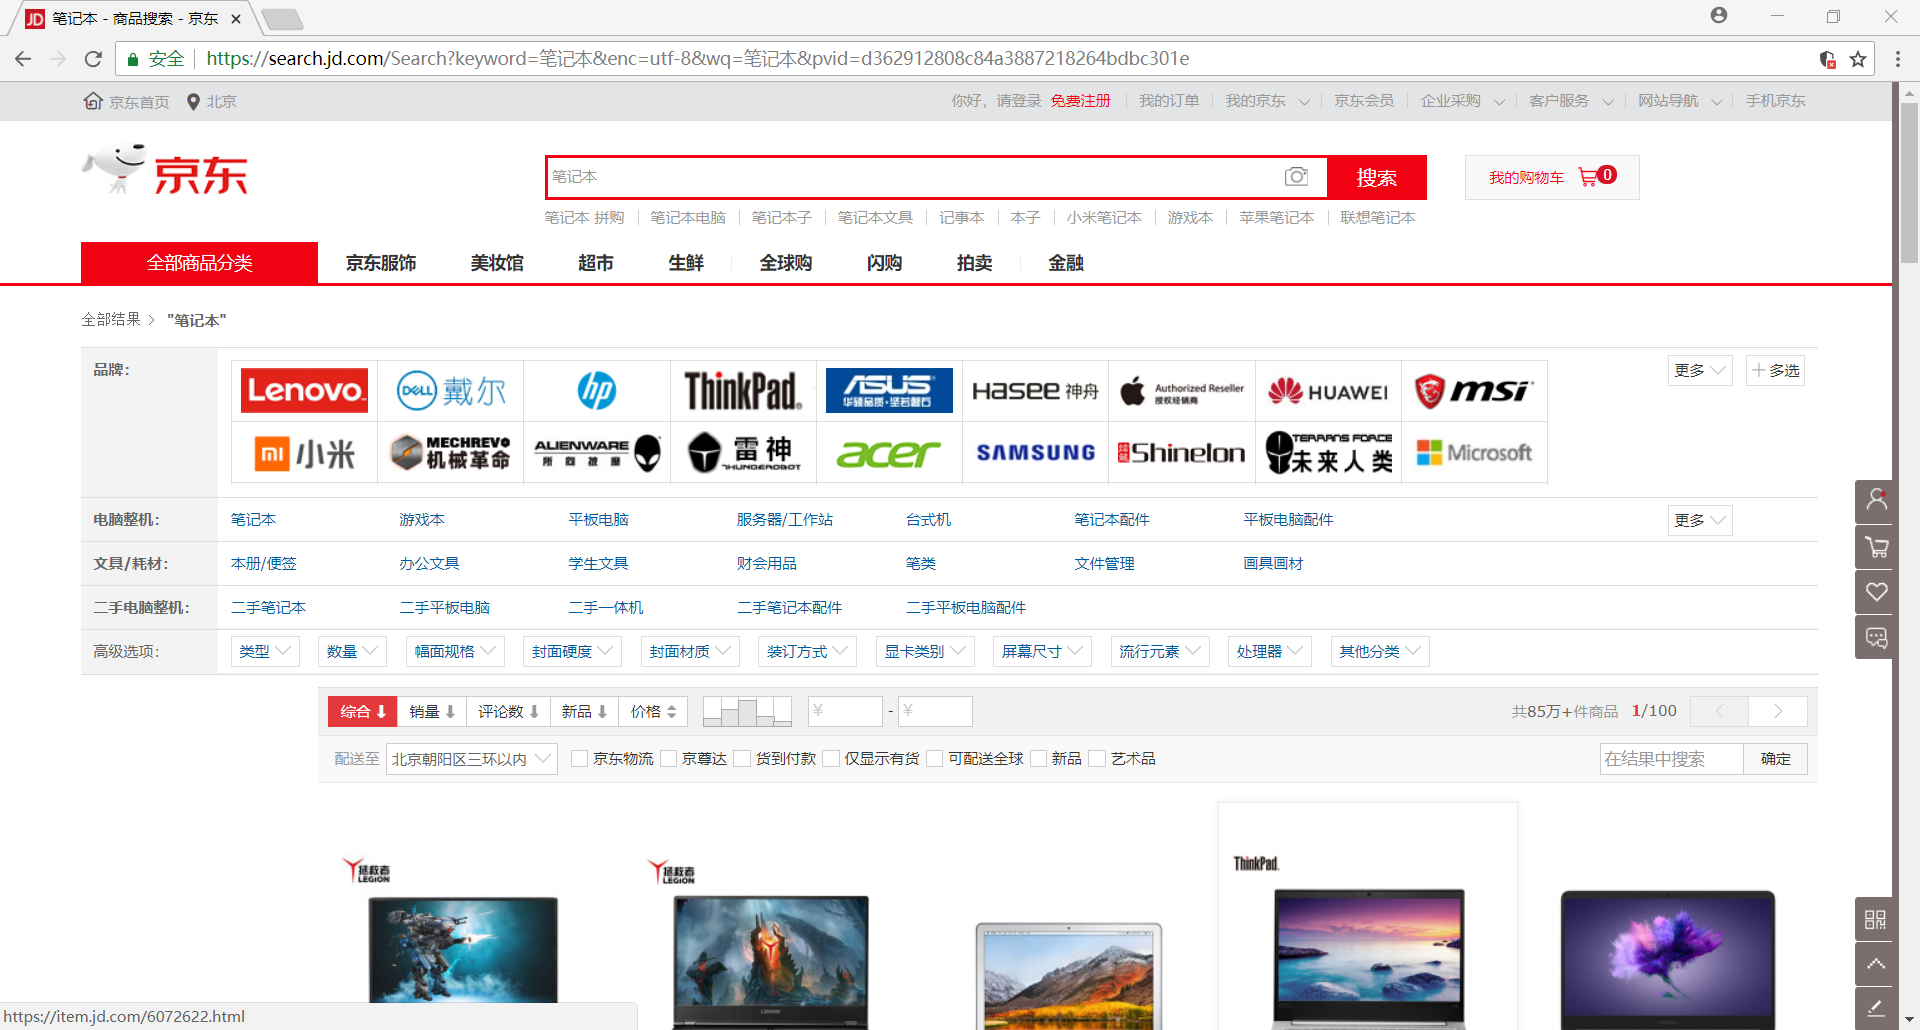Select the 小米 Xiaomi brand logo
1920x1030 pixels.
click(304, 453)
